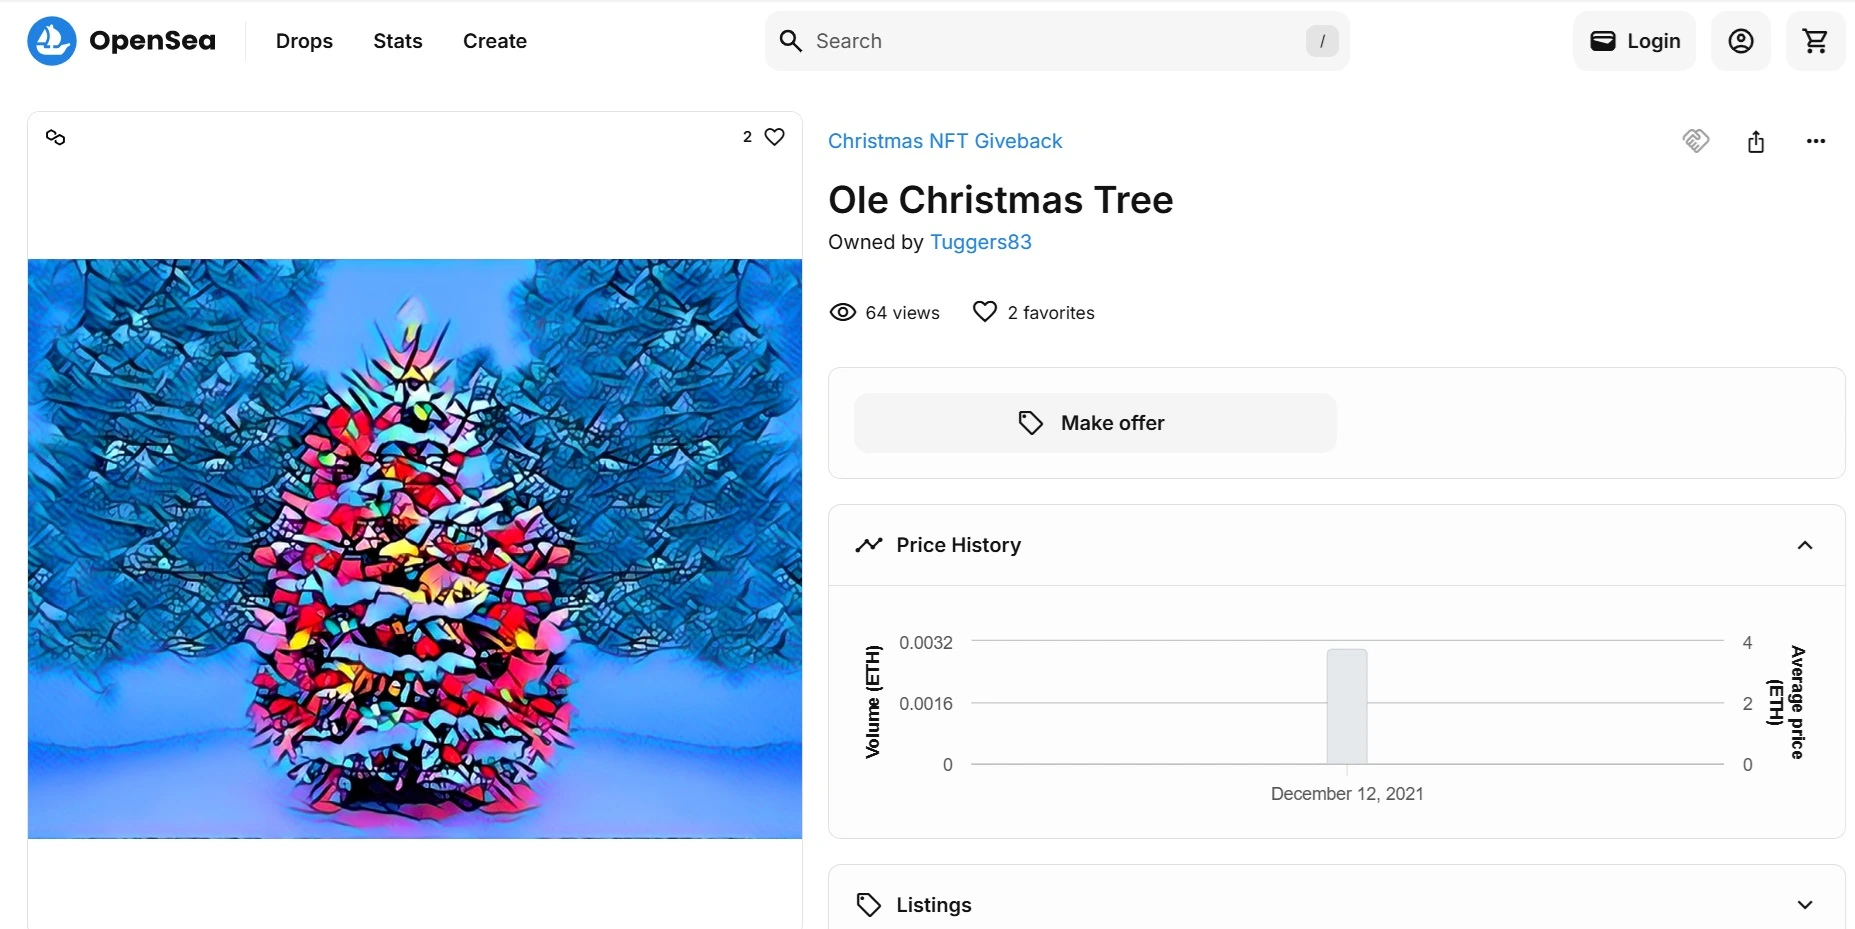
Task: Click the search magnifier icon
Action: [791, 41]
